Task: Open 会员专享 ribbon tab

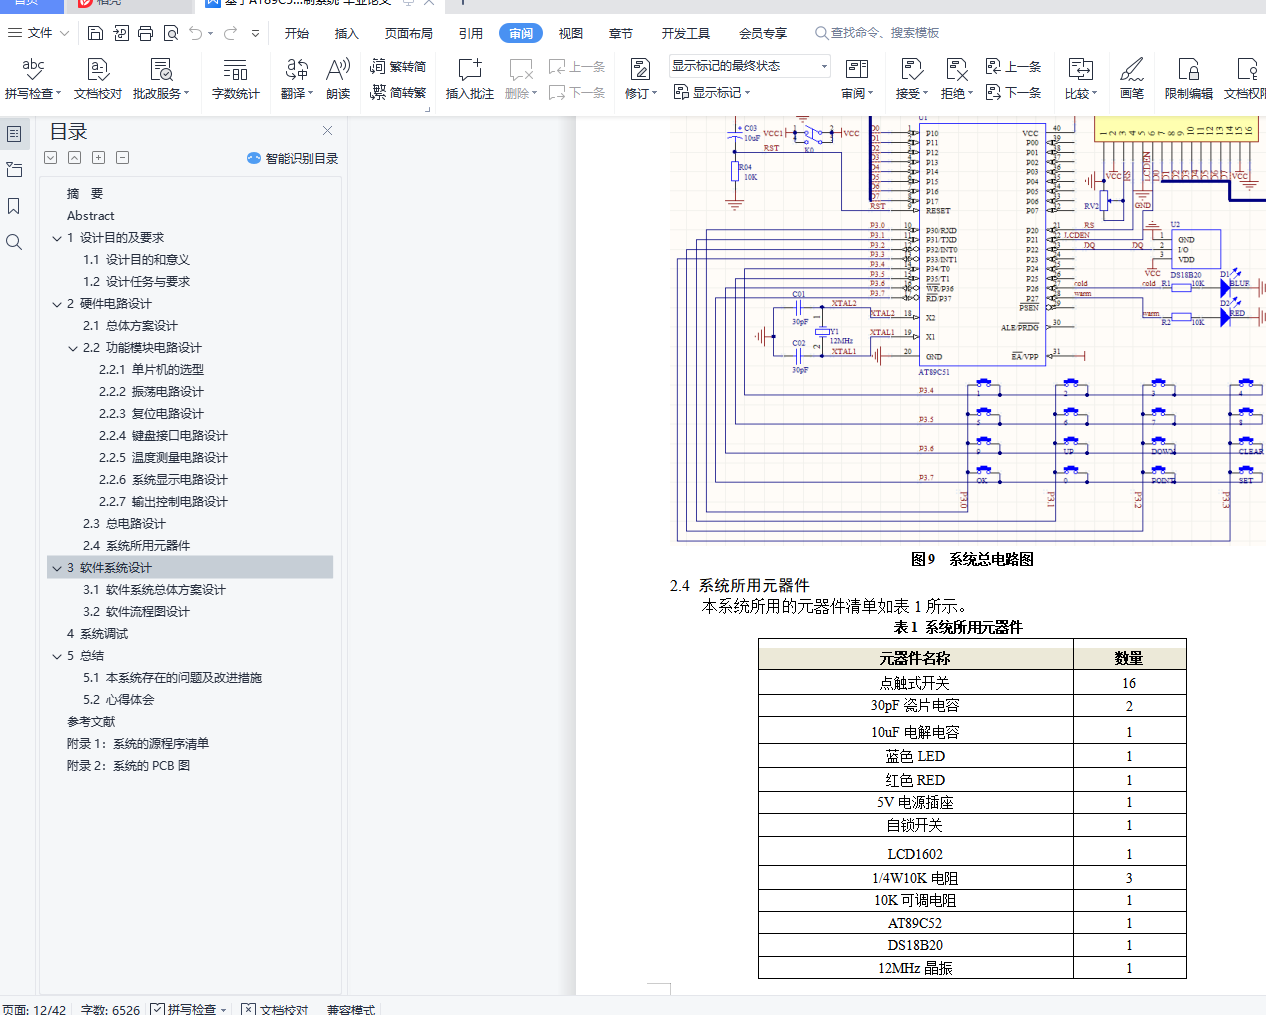Action: pyautogui.click(x=763, y=33)
